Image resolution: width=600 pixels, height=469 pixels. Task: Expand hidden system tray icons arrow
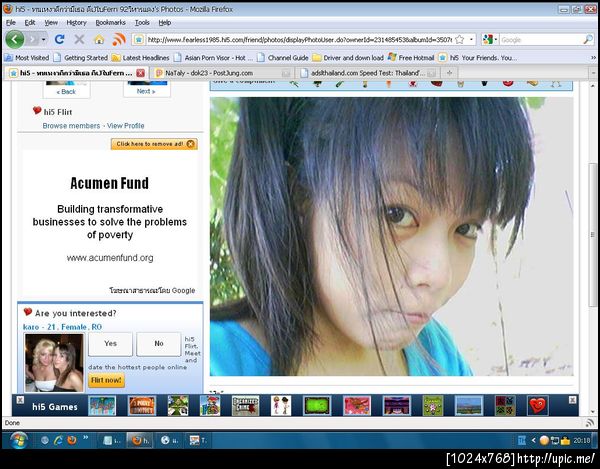coord(533,441)
